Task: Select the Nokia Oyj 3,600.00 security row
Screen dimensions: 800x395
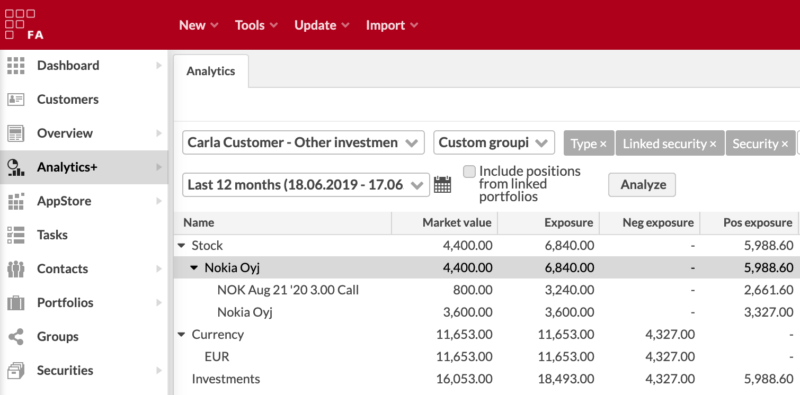Action: pyautogui.click(x=486, y=312)
